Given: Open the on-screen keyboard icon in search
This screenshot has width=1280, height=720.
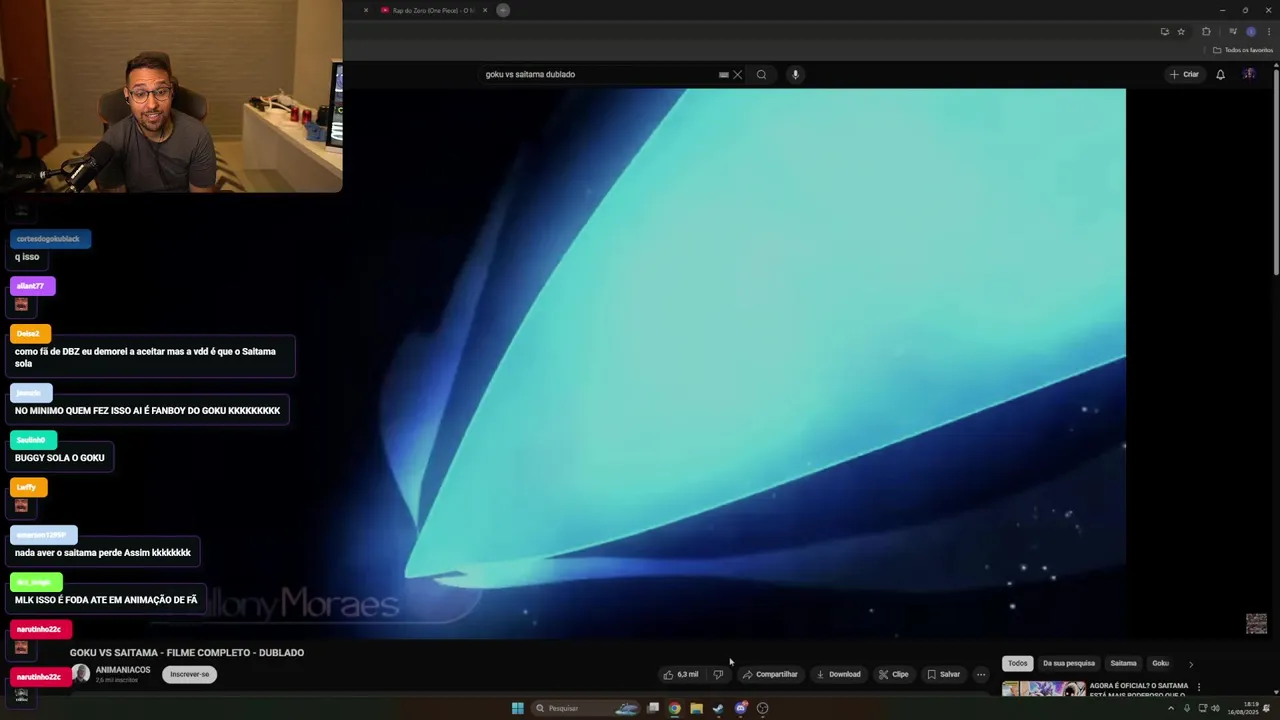Looking at the screenshot, I should [x=723, y=74].
